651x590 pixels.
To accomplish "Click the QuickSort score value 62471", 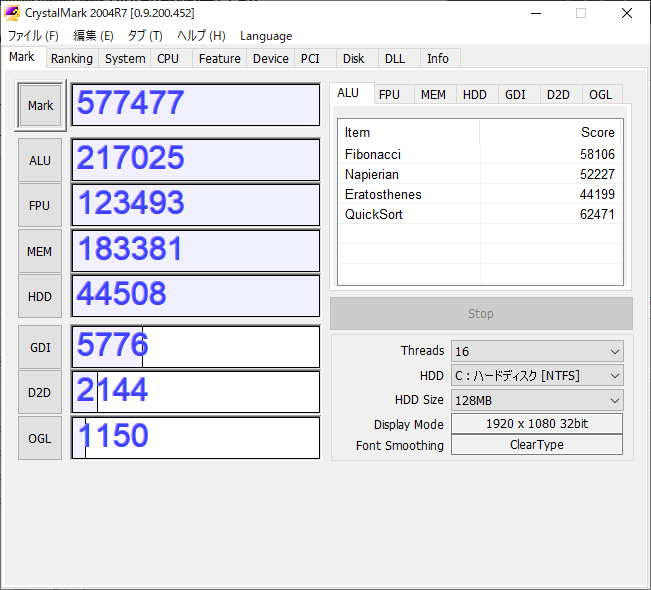I will (x=597, y=214).
